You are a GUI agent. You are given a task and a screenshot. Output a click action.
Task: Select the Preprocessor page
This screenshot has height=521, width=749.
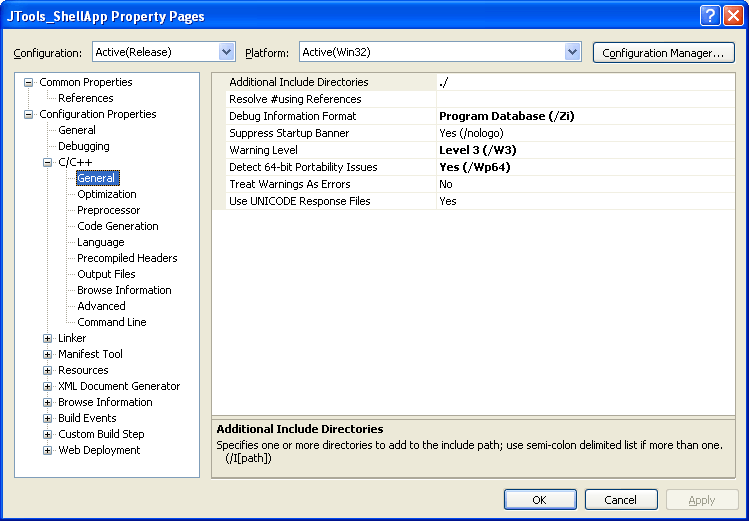pyautogui.click(x=108, y=210)
